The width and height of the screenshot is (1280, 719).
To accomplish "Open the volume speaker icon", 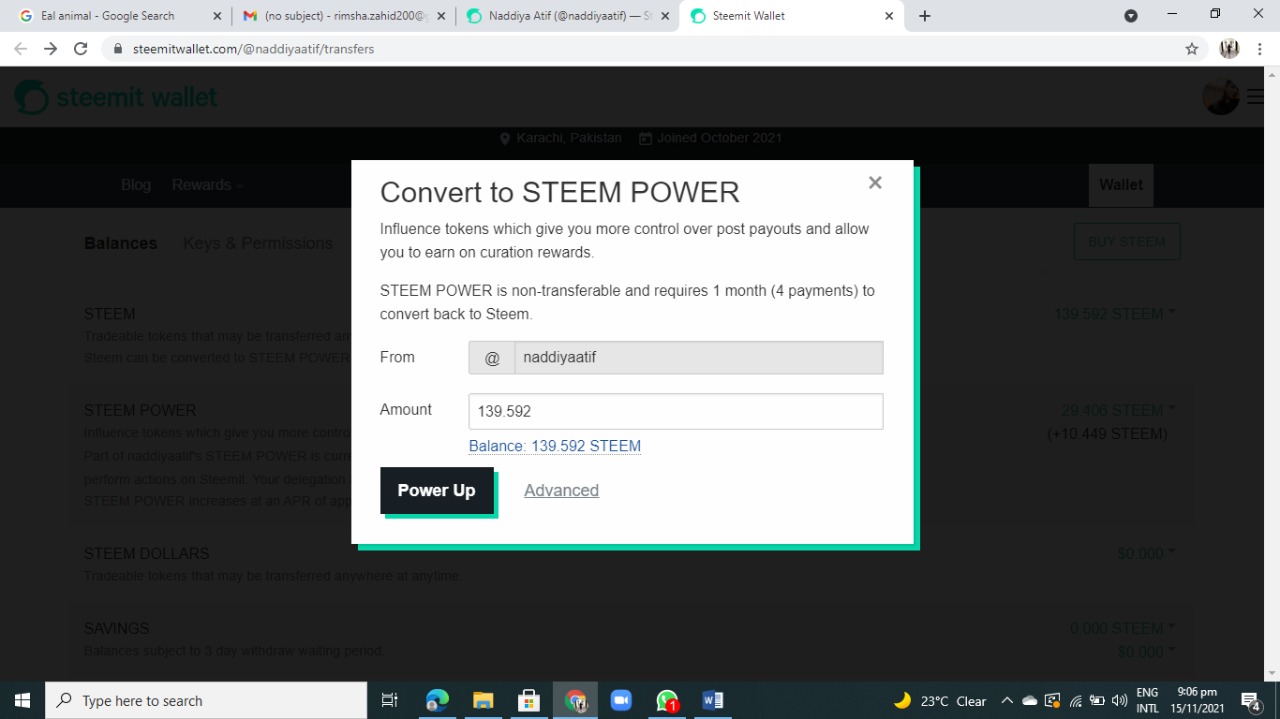I will [1119, 700].
